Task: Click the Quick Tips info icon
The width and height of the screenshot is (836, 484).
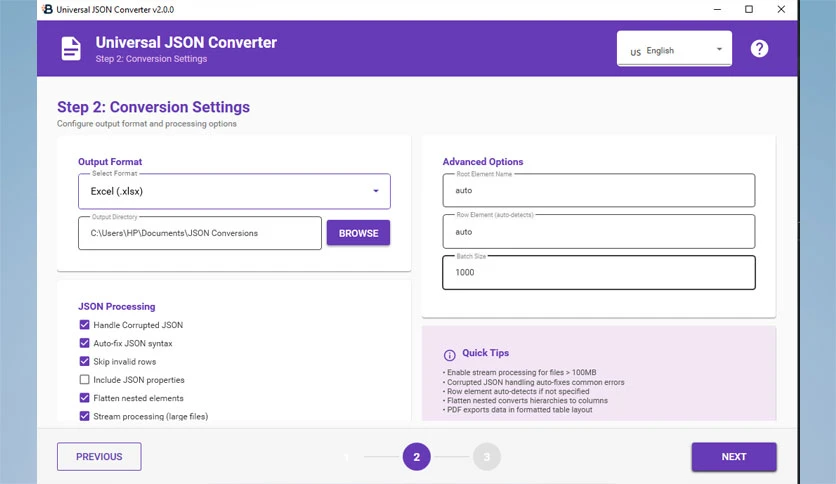Action: click(x=449, y=355)
